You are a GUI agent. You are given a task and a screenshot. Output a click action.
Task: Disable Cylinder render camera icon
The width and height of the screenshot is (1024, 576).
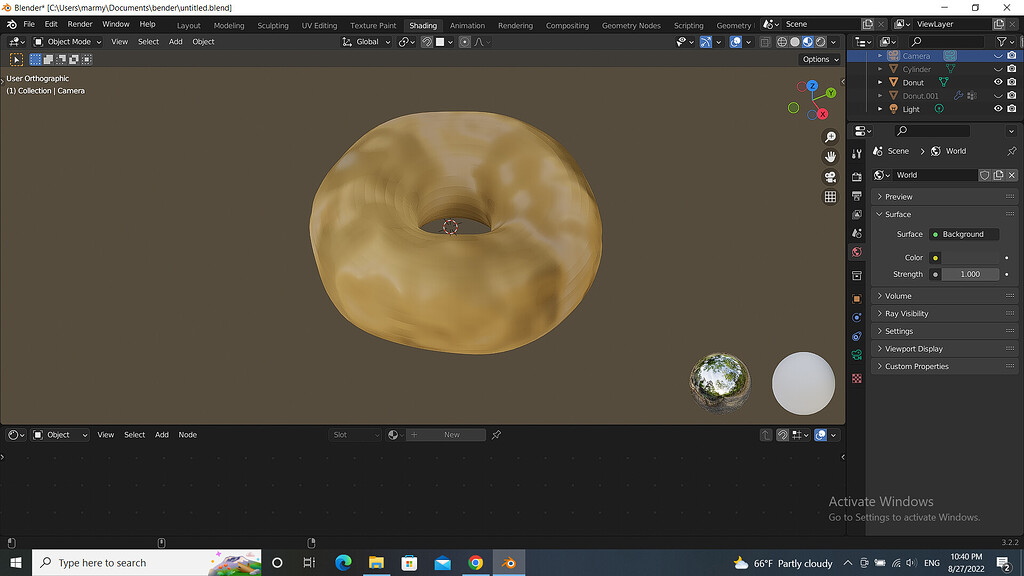(1012, 69)
